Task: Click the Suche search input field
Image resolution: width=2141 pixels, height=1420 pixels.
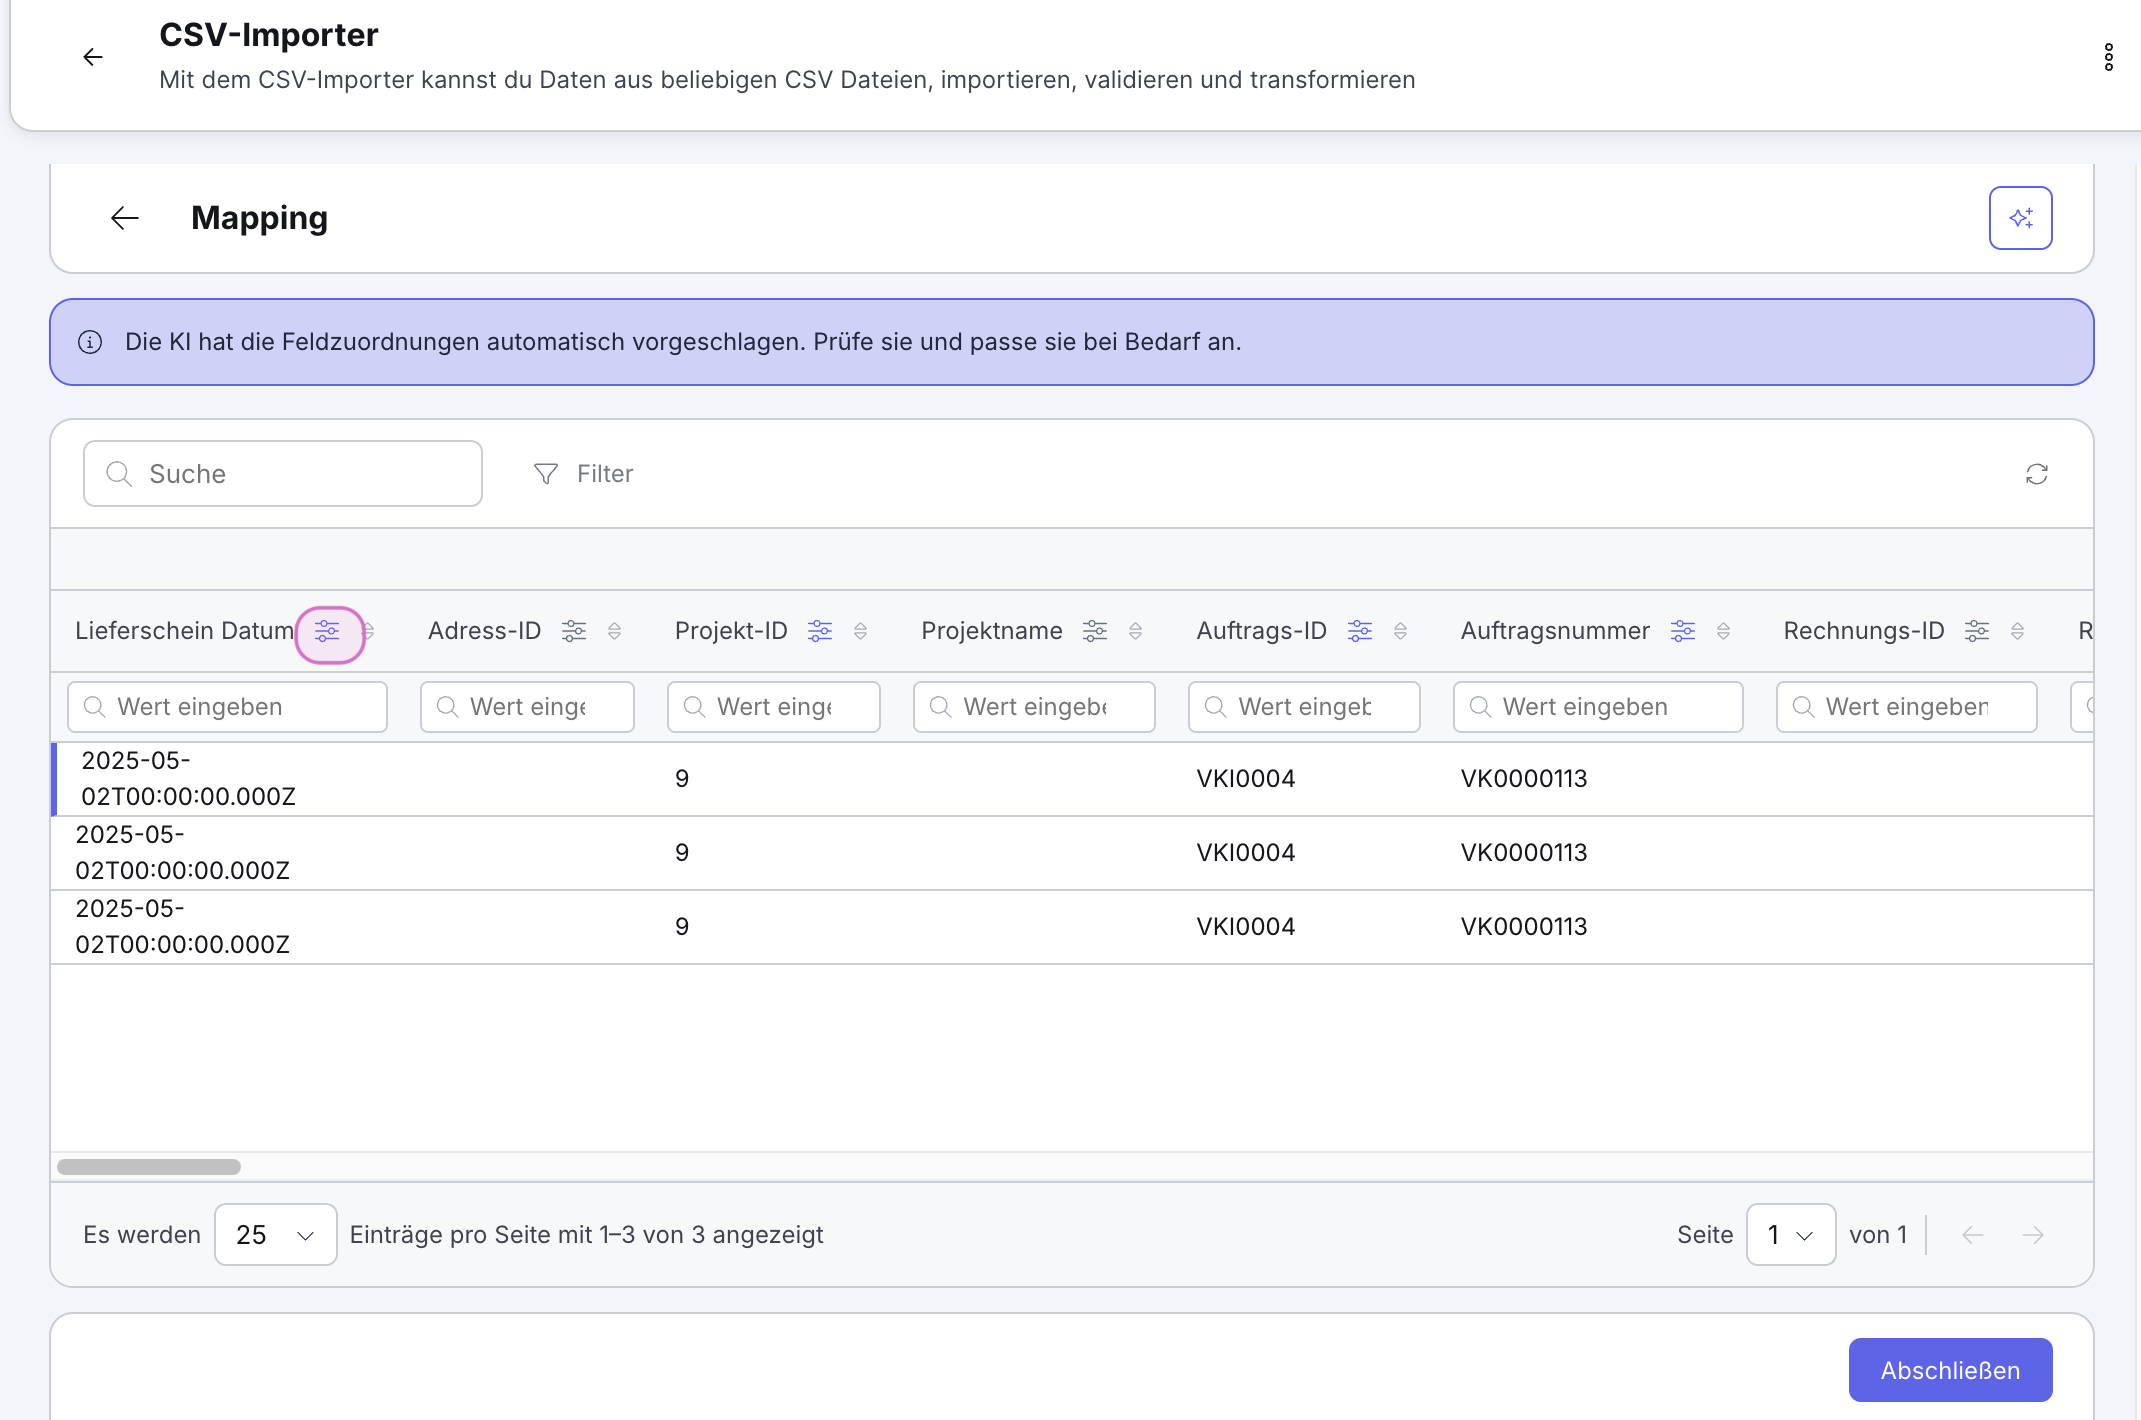Action: pyautogui.click(x=283, y=474)
